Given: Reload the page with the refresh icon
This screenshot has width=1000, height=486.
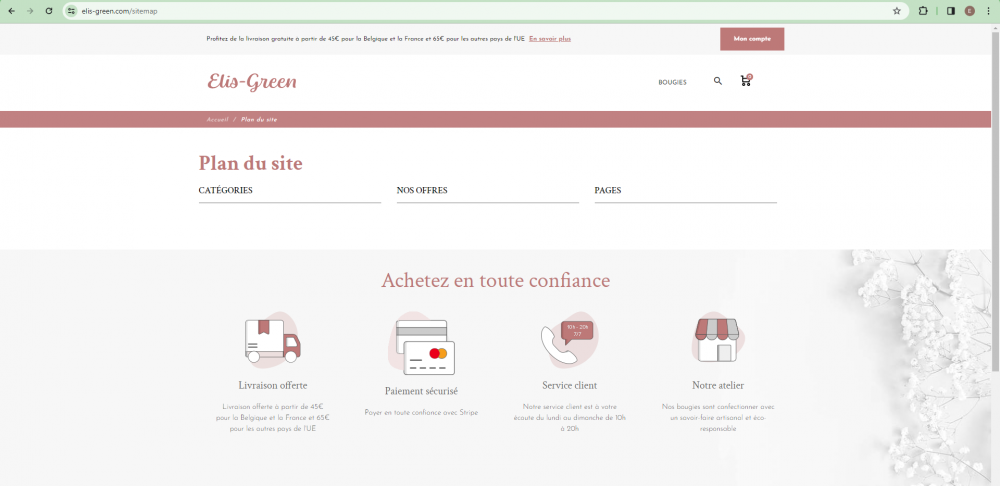Looking at the screenshot, I should (x=48, y=11).
